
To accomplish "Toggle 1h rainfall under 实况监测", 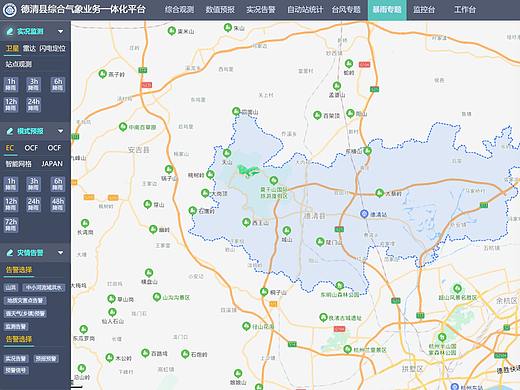I will (x=11, y=84).
